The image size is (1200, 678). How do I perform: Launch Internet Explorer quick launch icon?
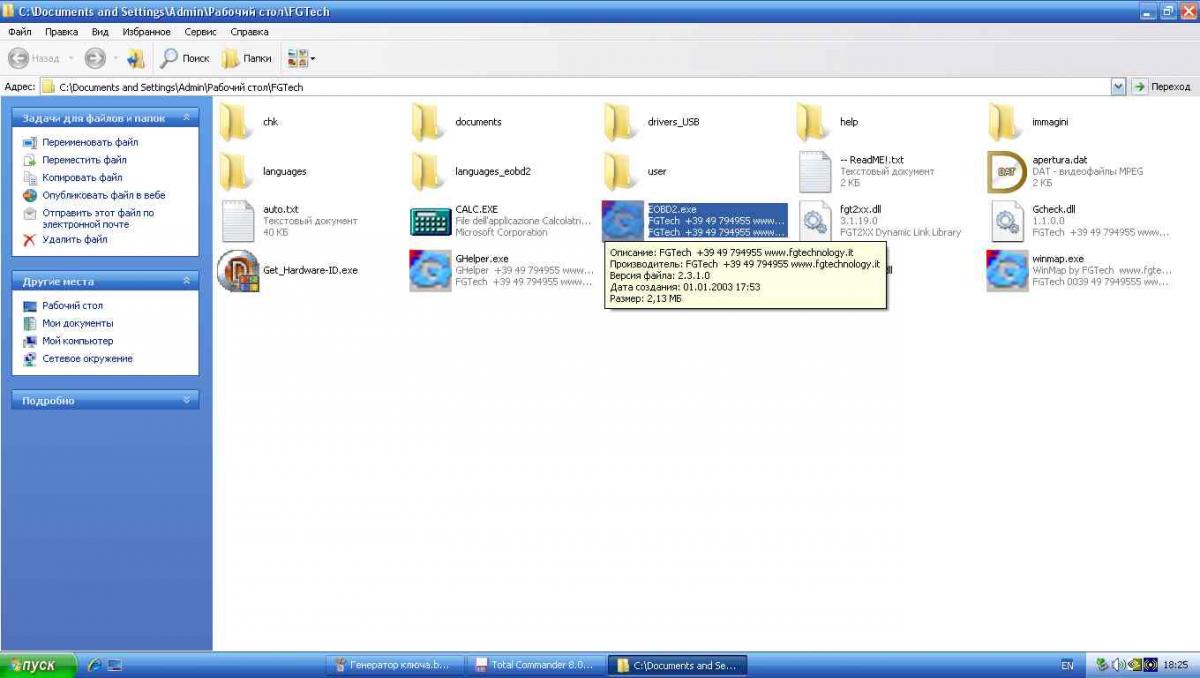click(95, 665)
